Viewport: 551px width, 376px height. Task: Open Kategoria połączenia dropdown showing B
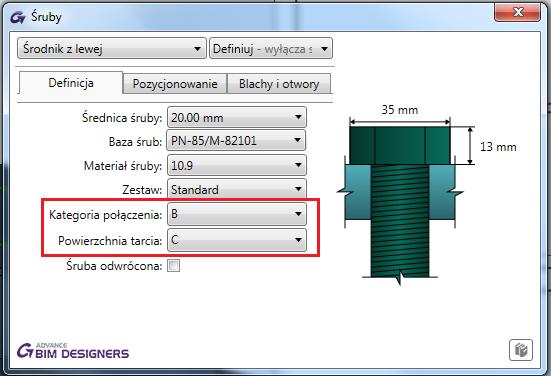point(236,214)
